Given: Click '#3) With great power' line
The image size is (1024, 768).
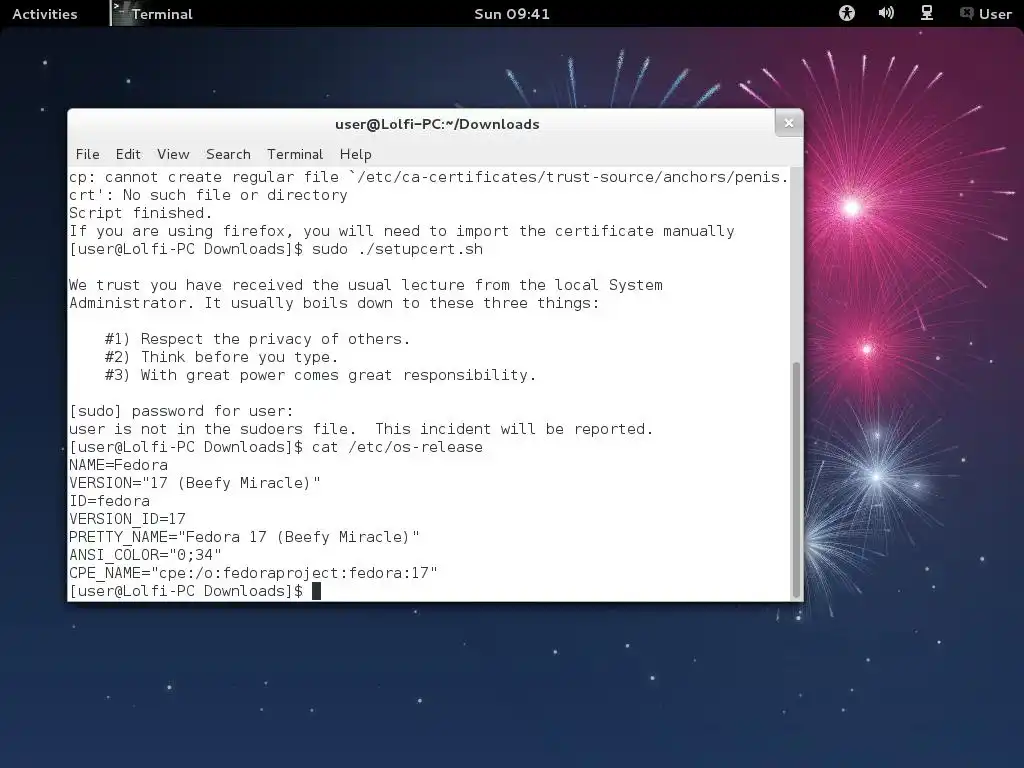Looking at the screenshot, I should pyautogui.click(x=320, y=375).
